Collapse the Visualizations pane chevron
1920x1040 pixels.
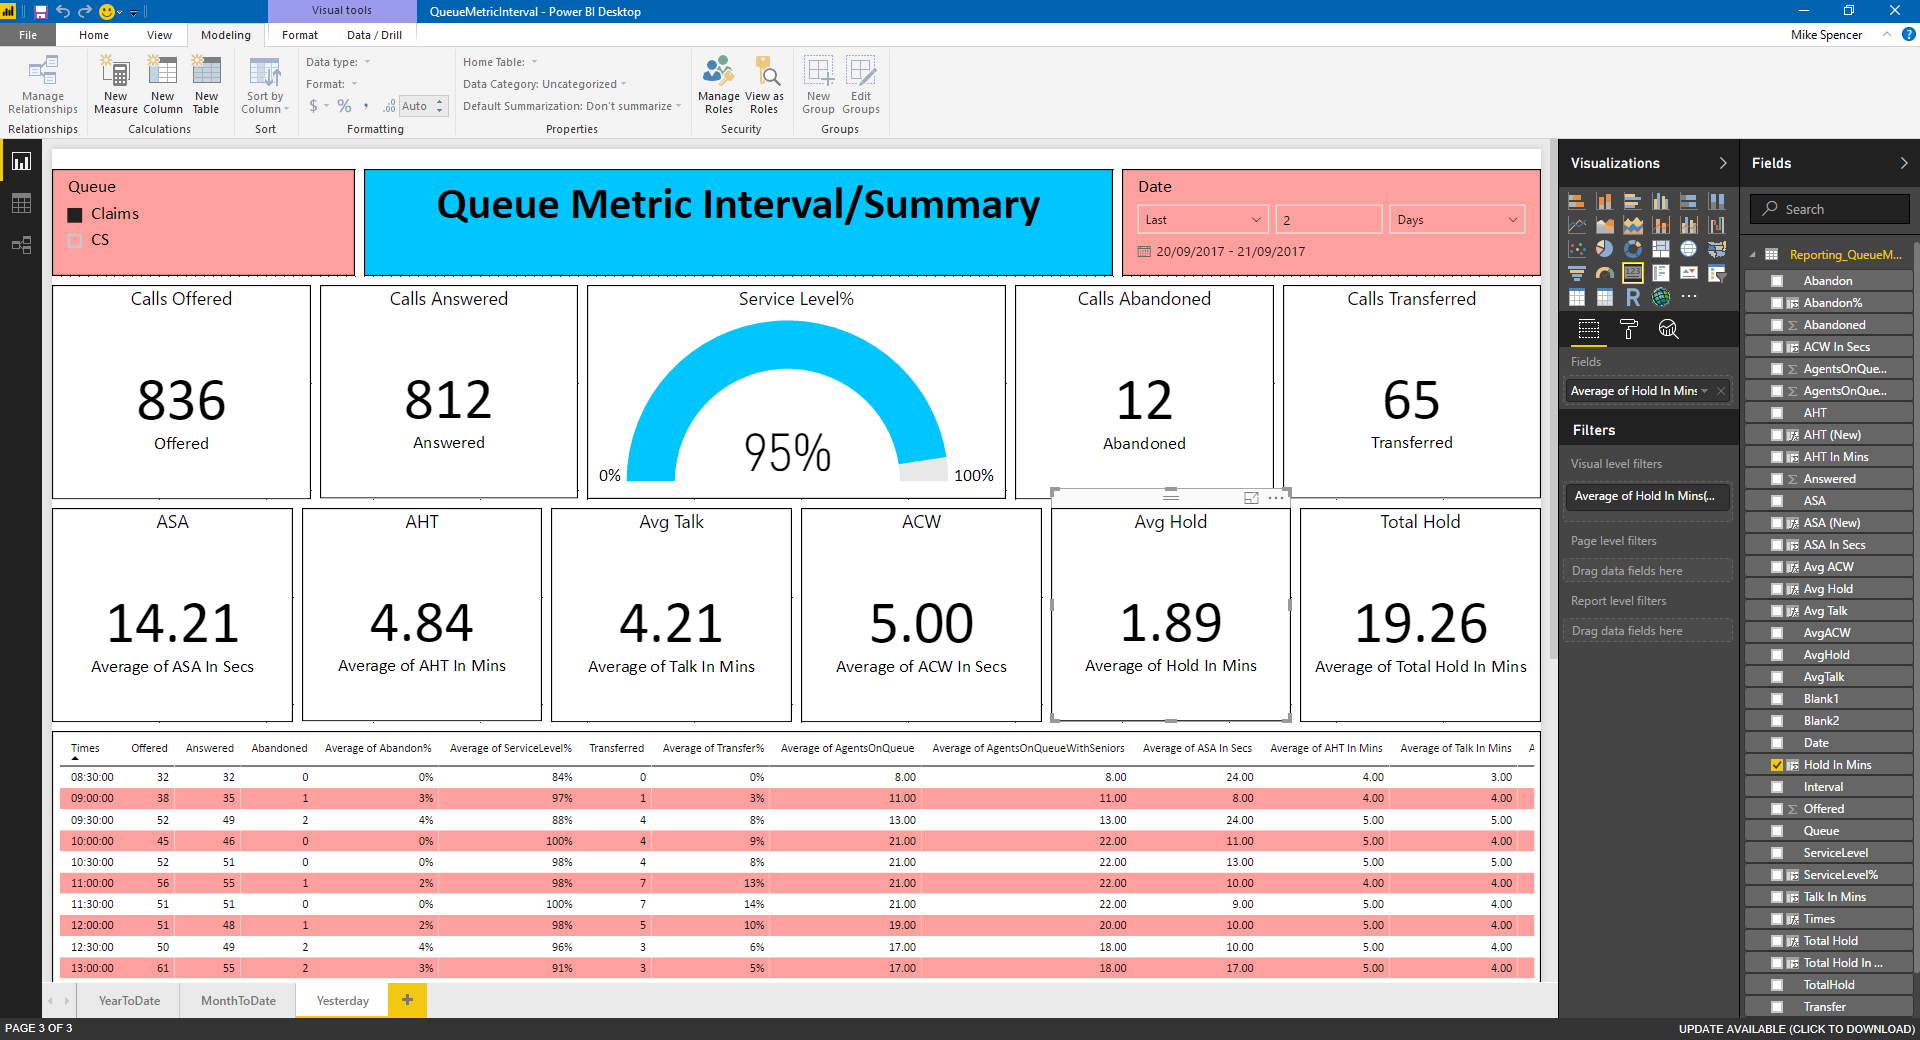pyautogui.click(x=1722, y=163)
